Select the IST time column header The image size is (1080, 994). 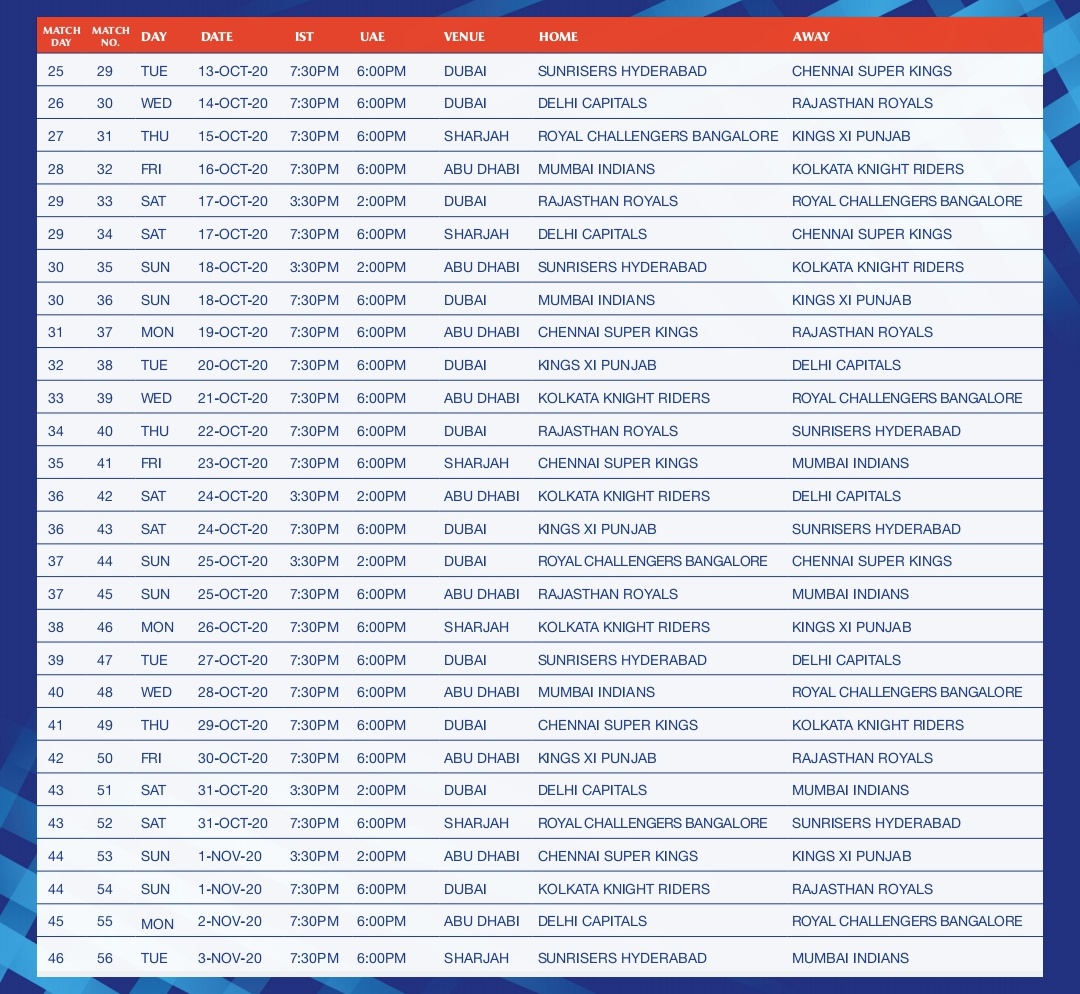point(304,37)
